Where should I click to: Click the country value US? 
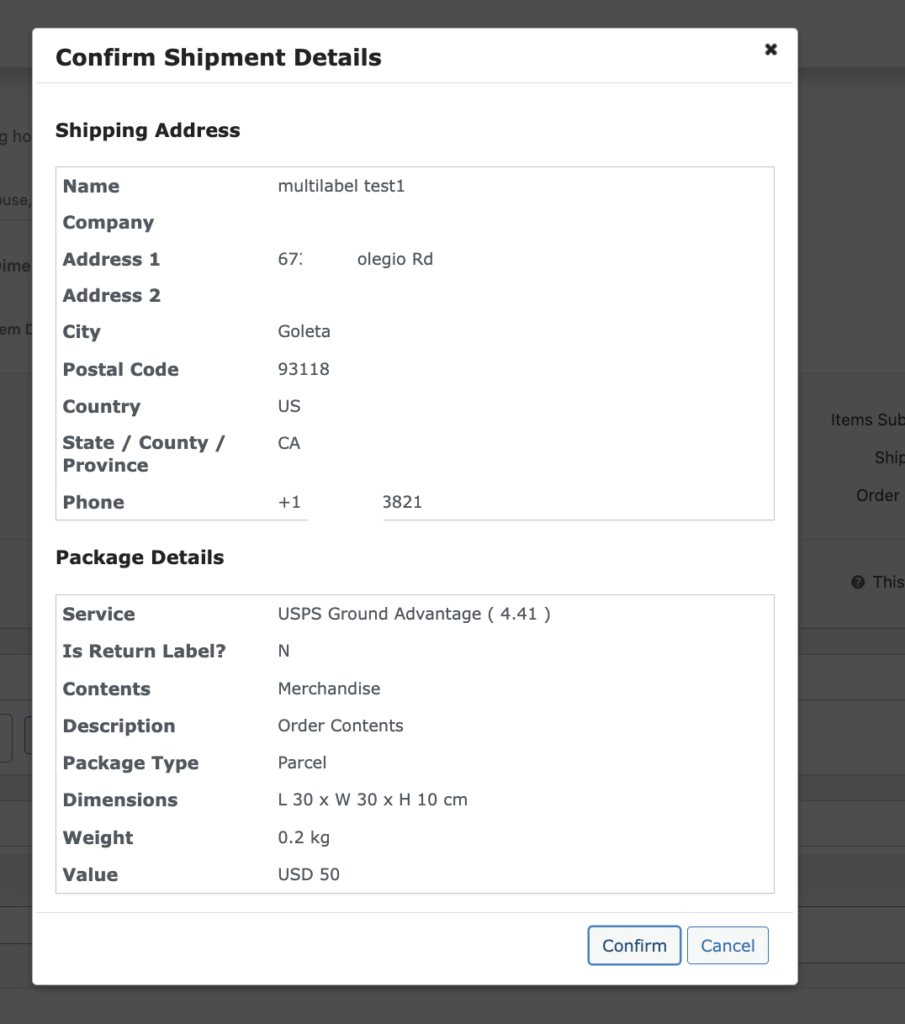point(289,406)
